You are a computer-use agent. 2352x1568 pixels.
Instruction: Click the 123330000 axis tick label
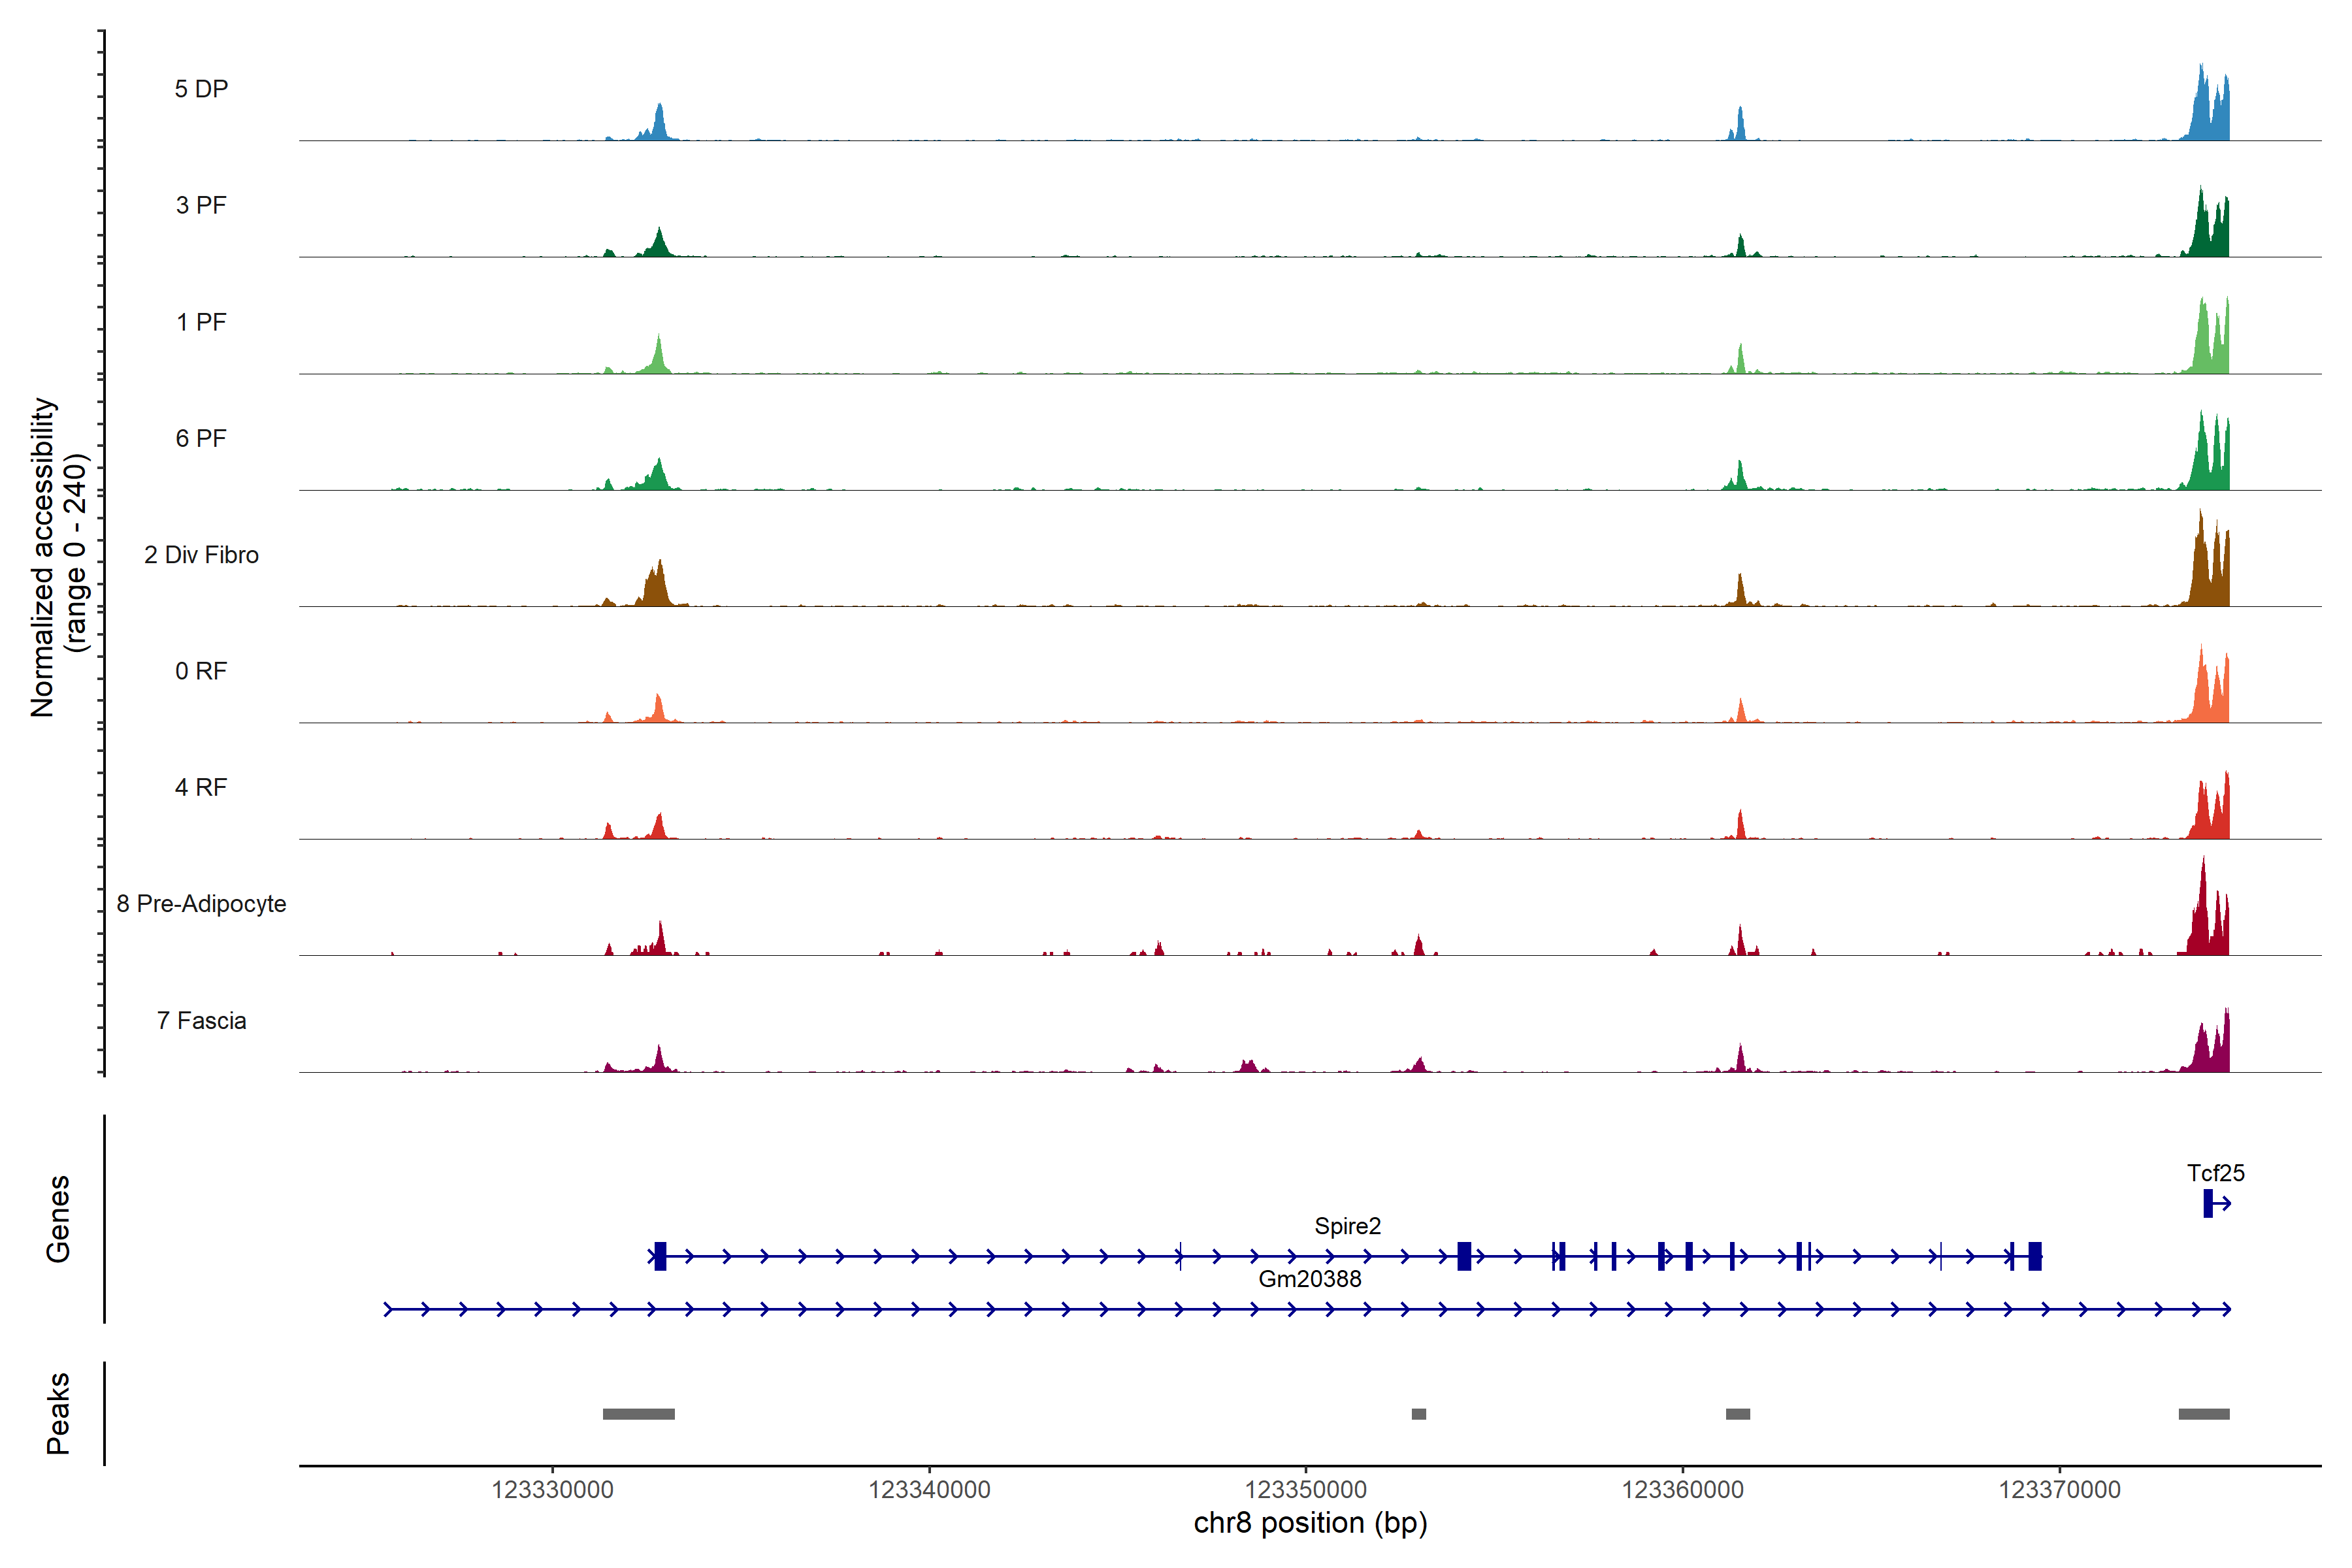pos(552,1490)
